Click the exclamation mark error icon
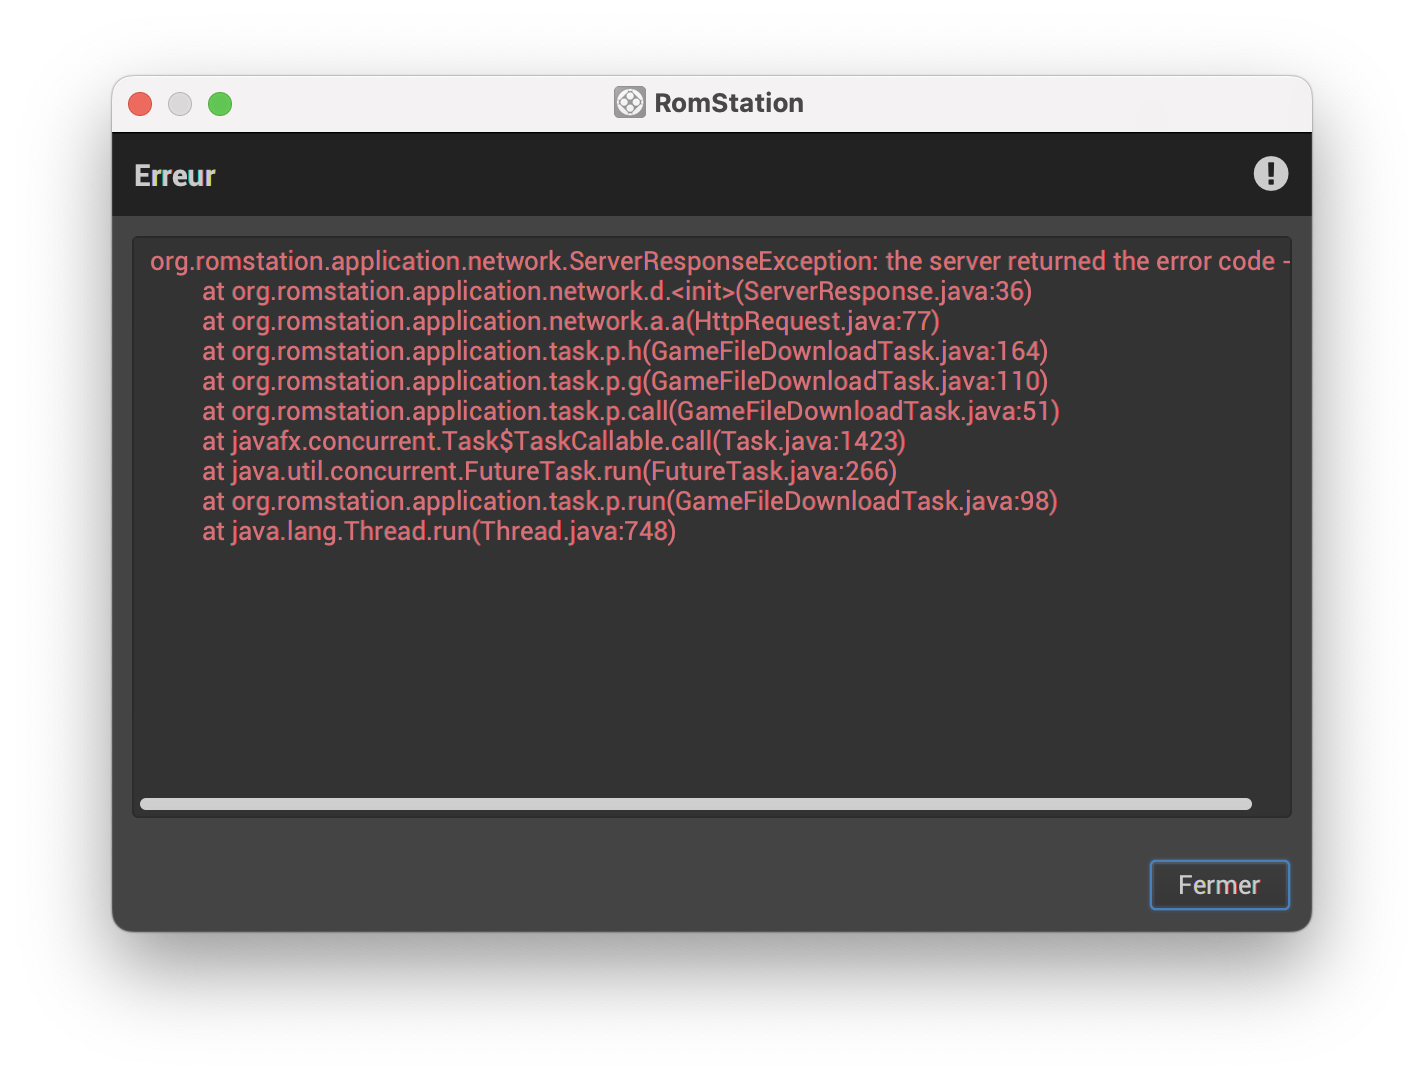This screenshot has width=1424, height=1080. tap(1271, 174)
